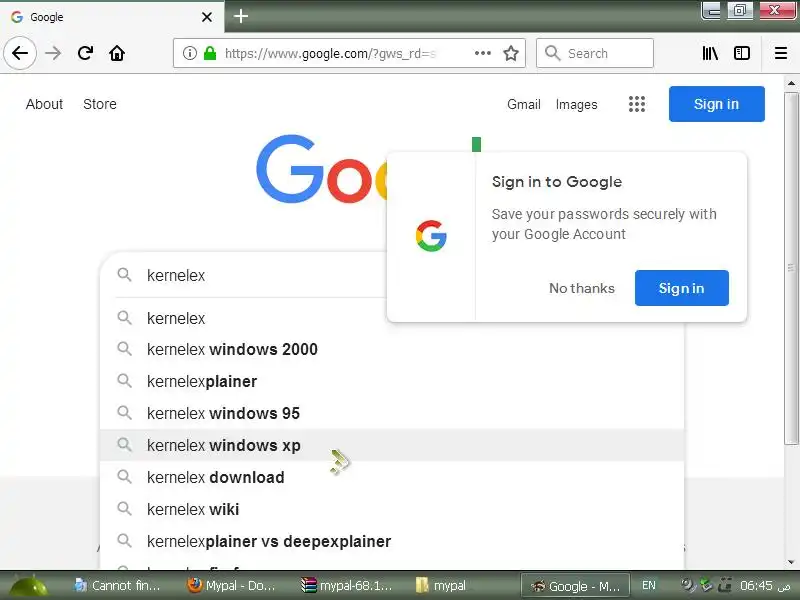Switch to 'Mypal - Do...' taskbar window
The height and width of the screenshot is (600, 800).
pos(232,586)
